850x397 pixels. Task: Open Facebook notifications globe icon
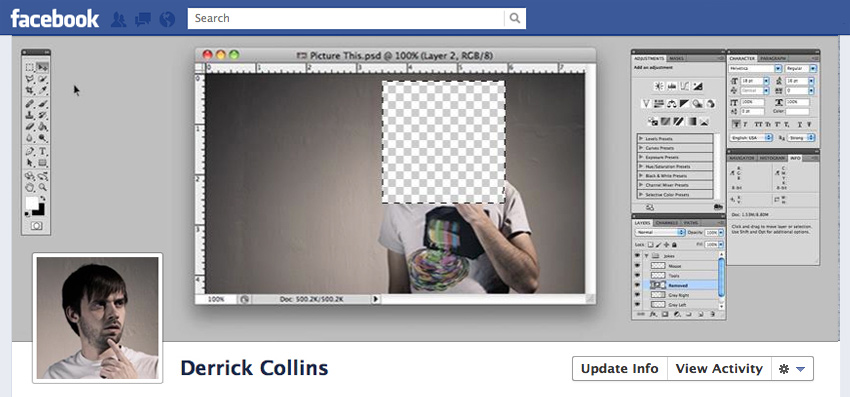point(167,20)
